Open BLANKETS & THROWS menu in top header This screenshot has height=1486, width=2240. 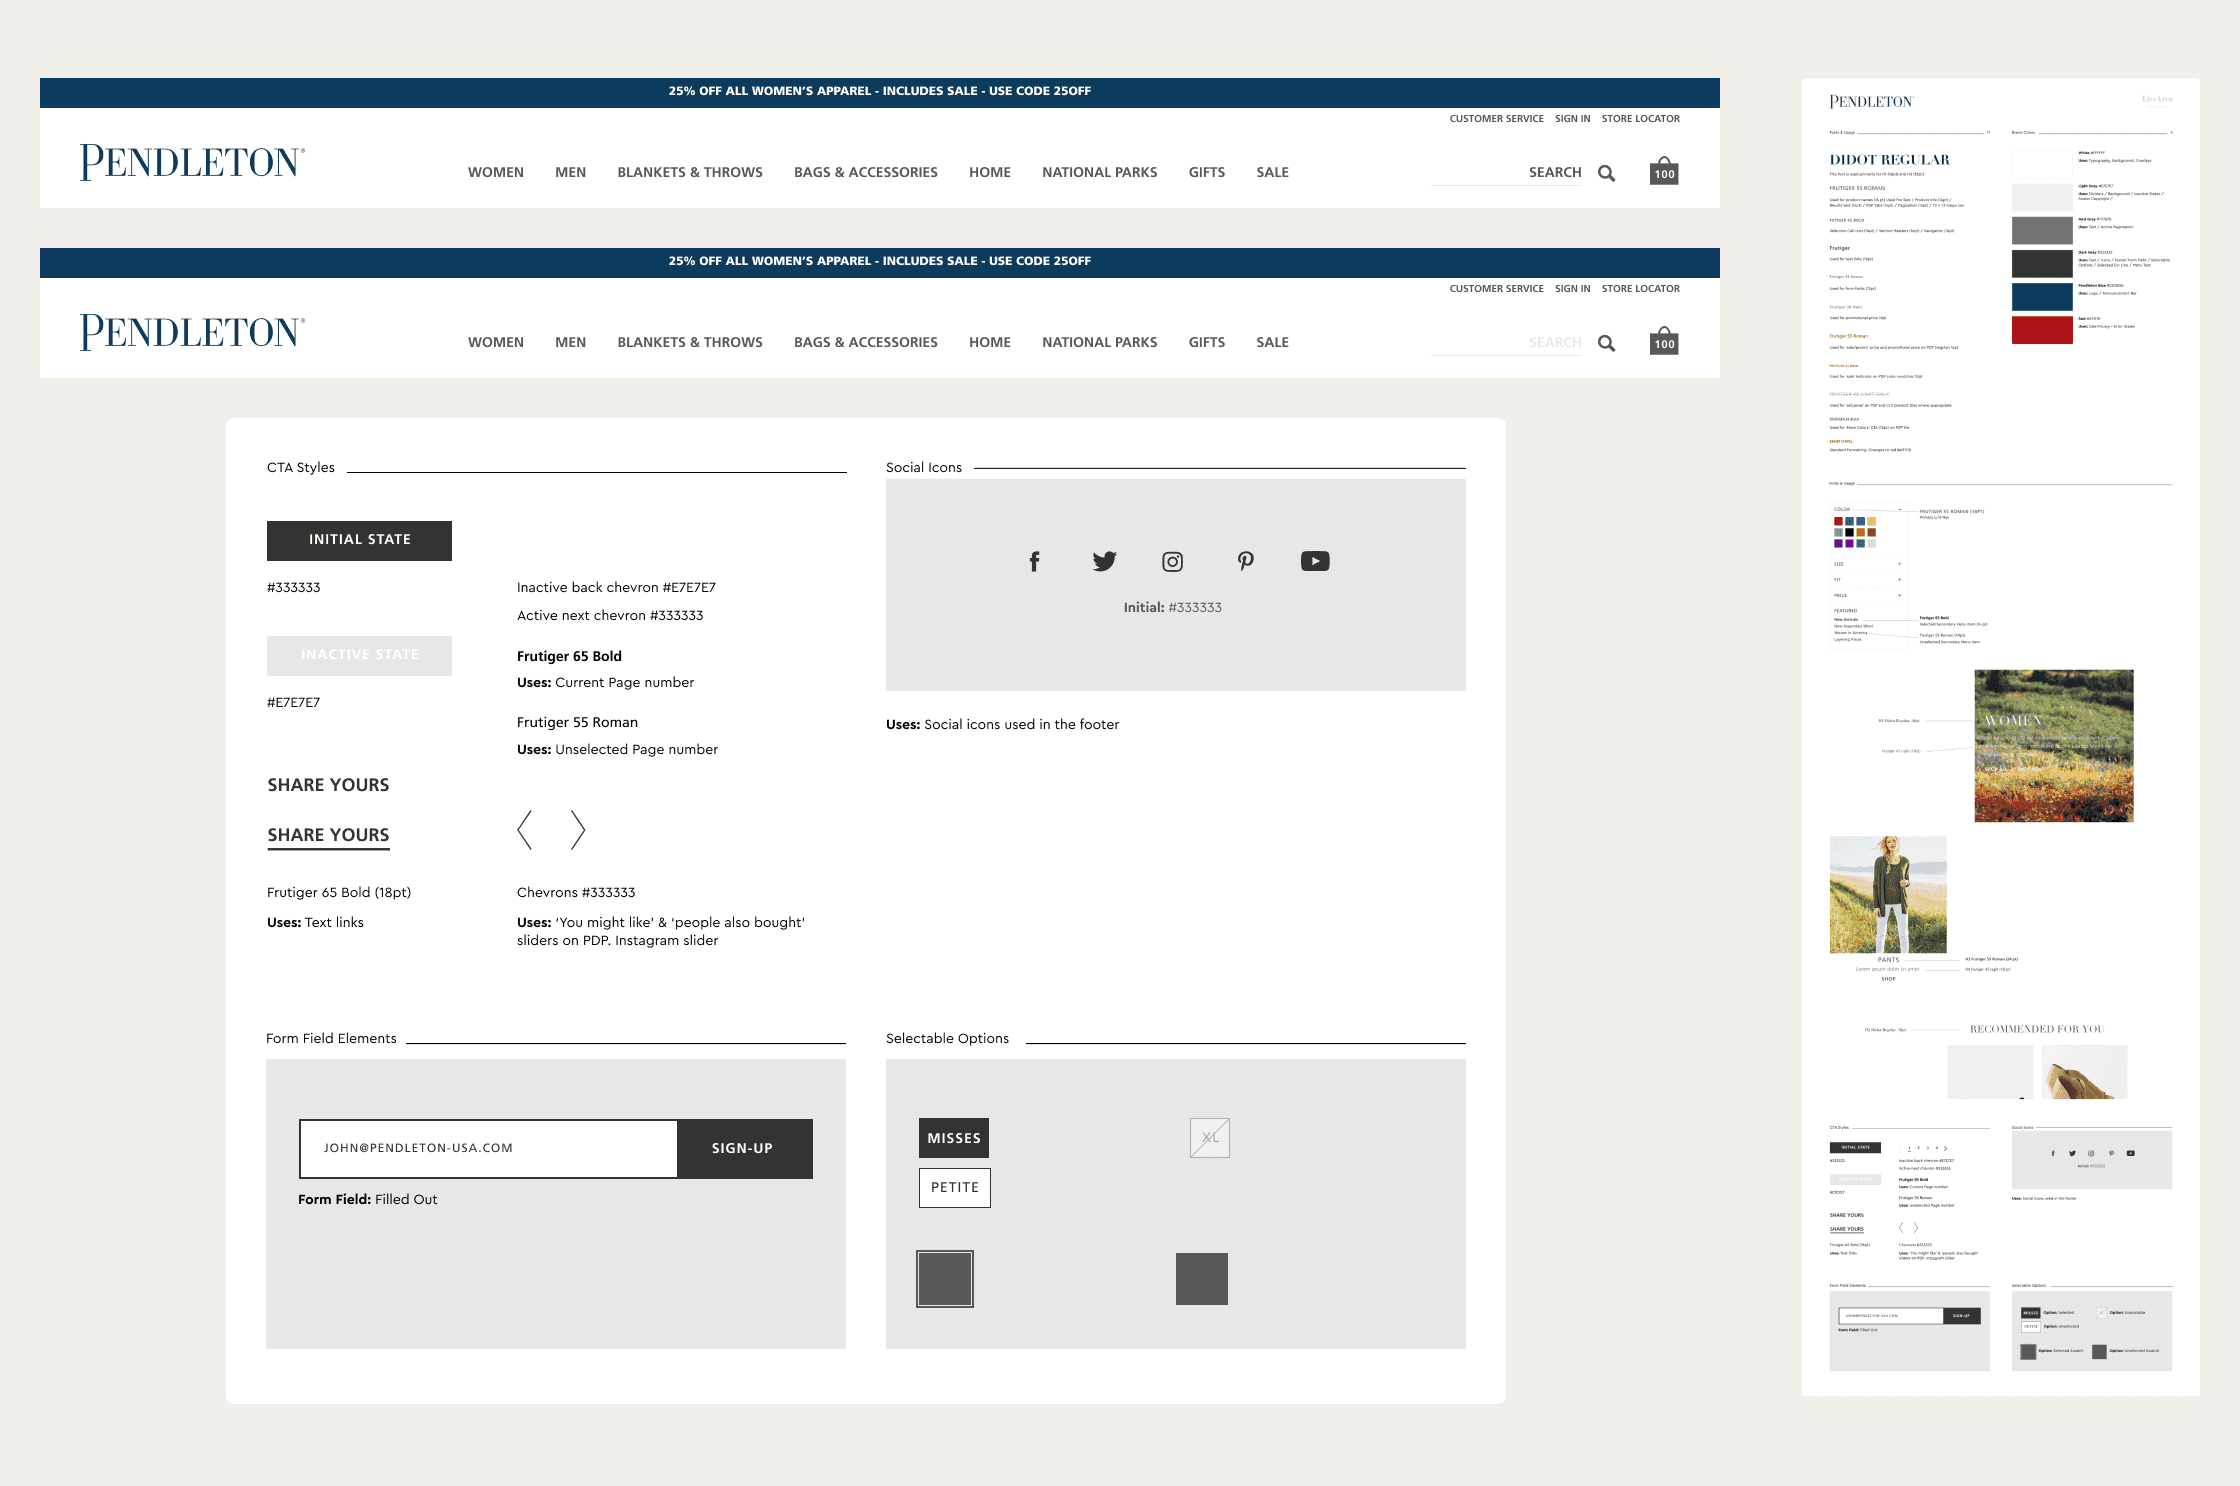point(690,173)
